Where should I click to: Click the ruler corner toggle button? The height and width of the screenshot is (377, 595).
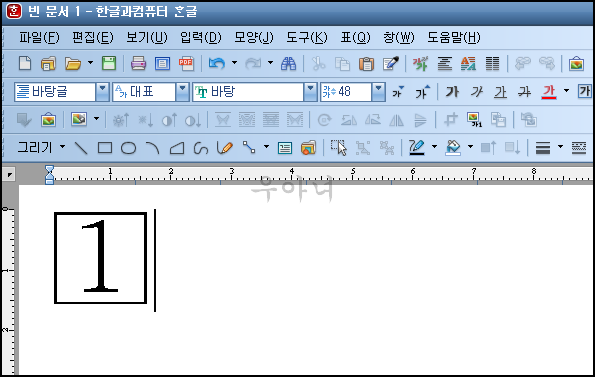[9, 175]
